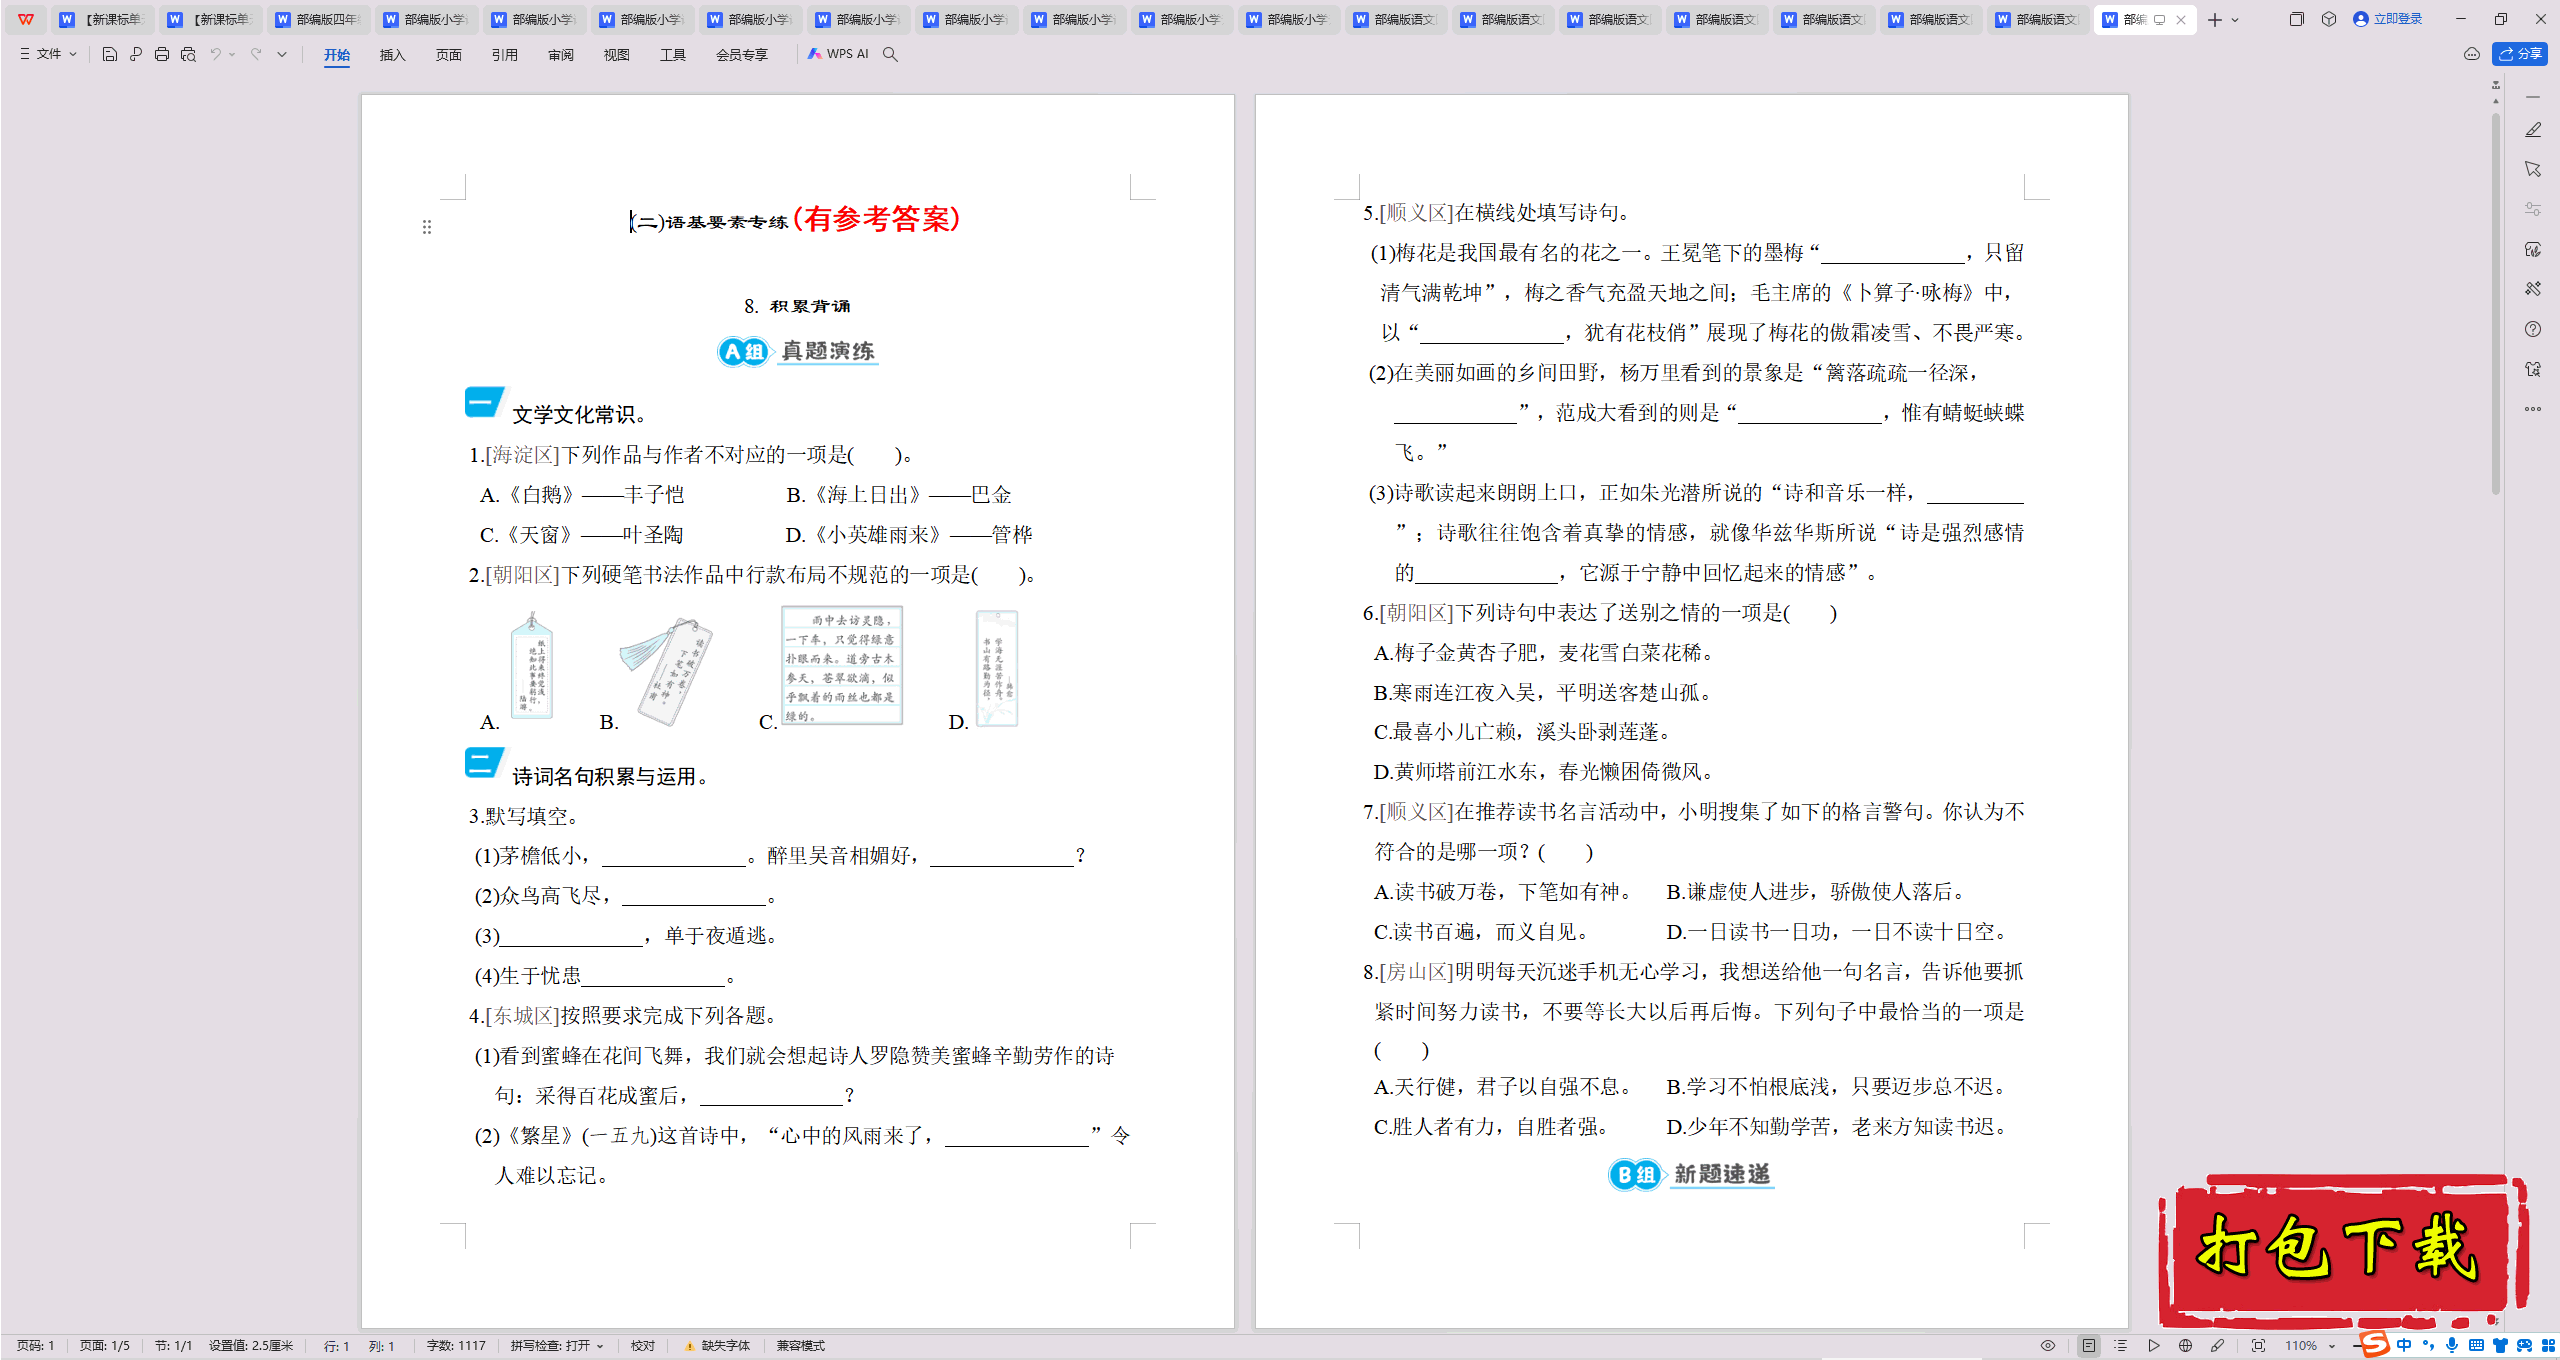Click the play reading mode icon
2560x1360 pixels.
[2153, 1346]
